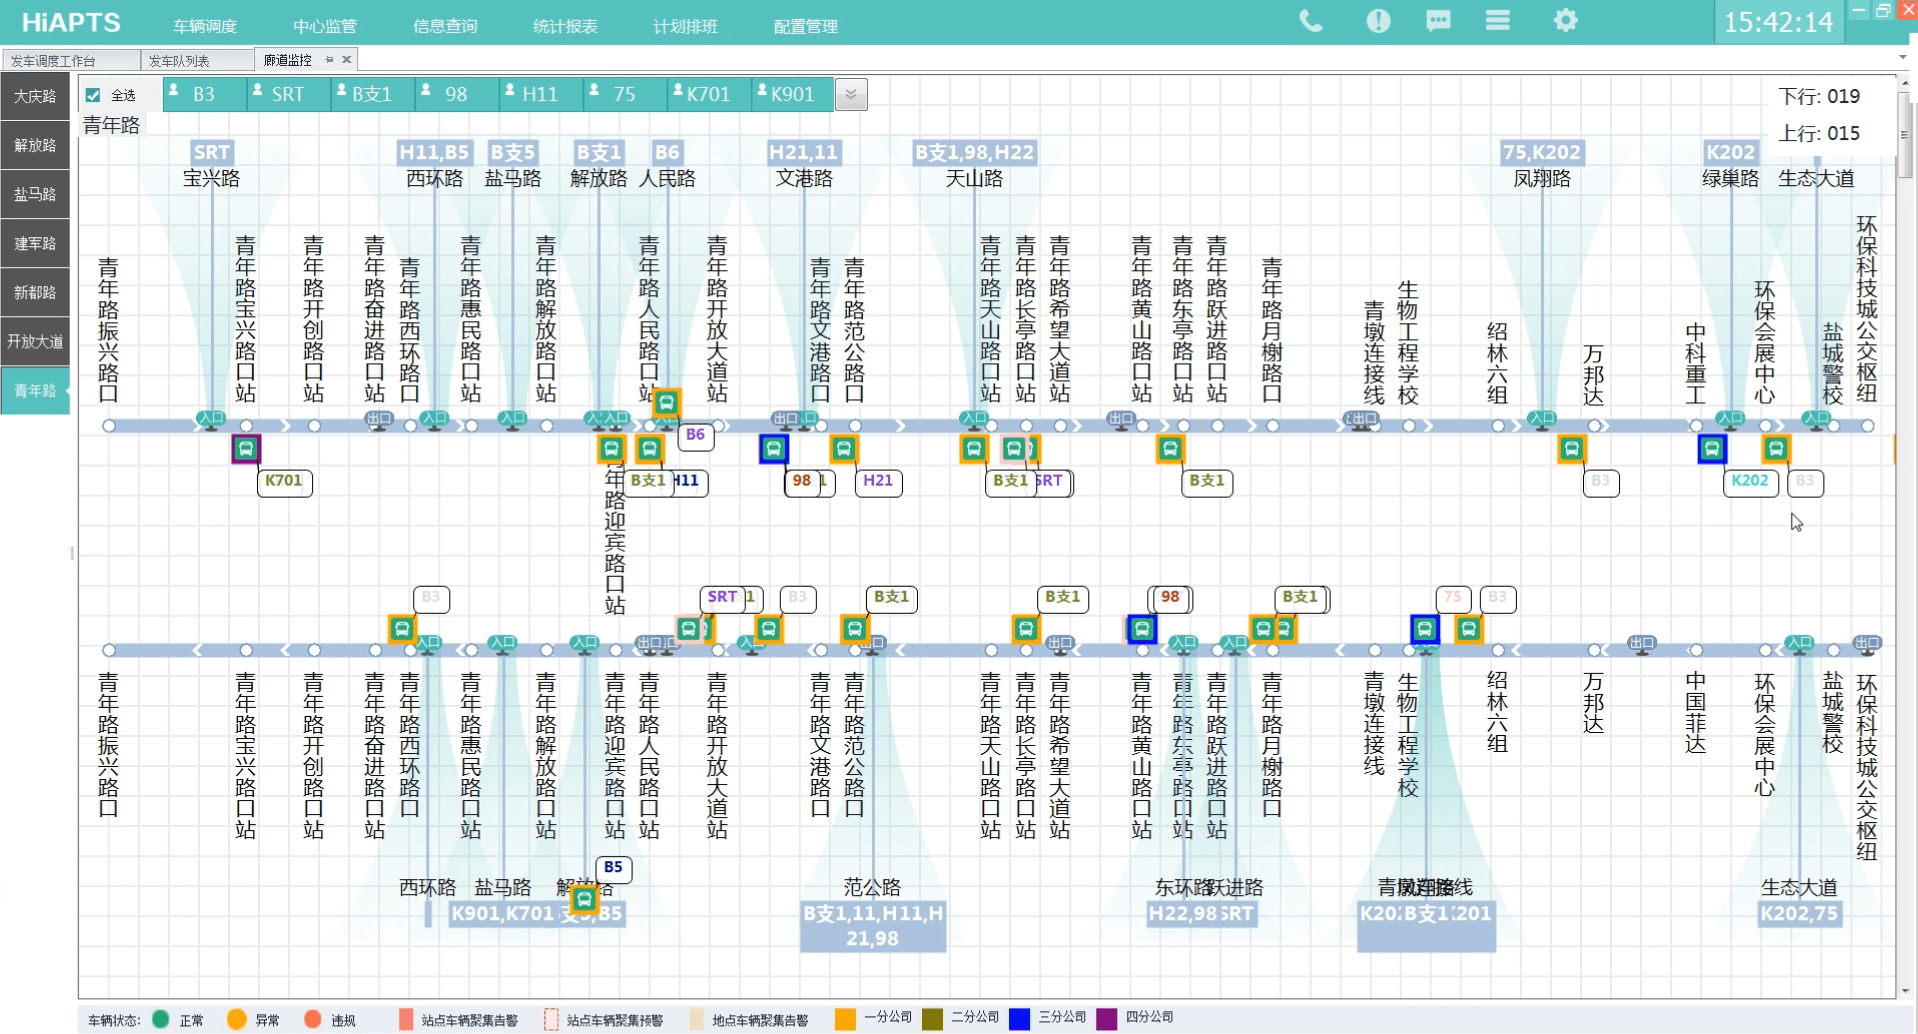Select the purple K701 bus icon

246,449
